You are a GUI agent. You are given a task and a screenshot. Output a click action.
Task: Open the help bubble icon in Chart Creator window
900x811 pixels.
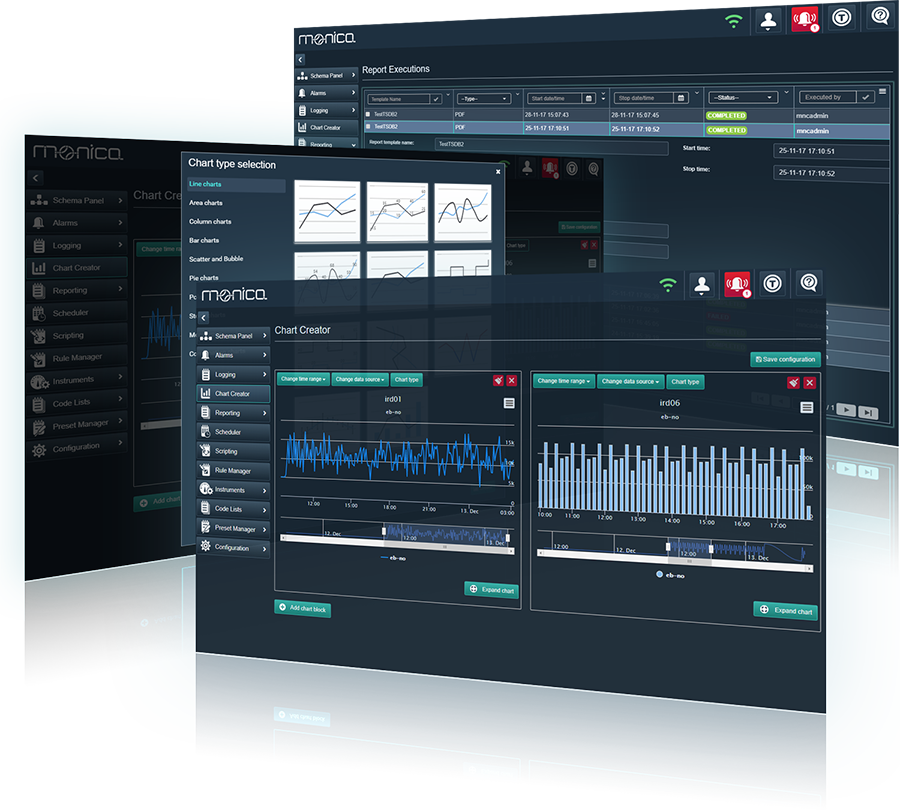click(809, 282)
